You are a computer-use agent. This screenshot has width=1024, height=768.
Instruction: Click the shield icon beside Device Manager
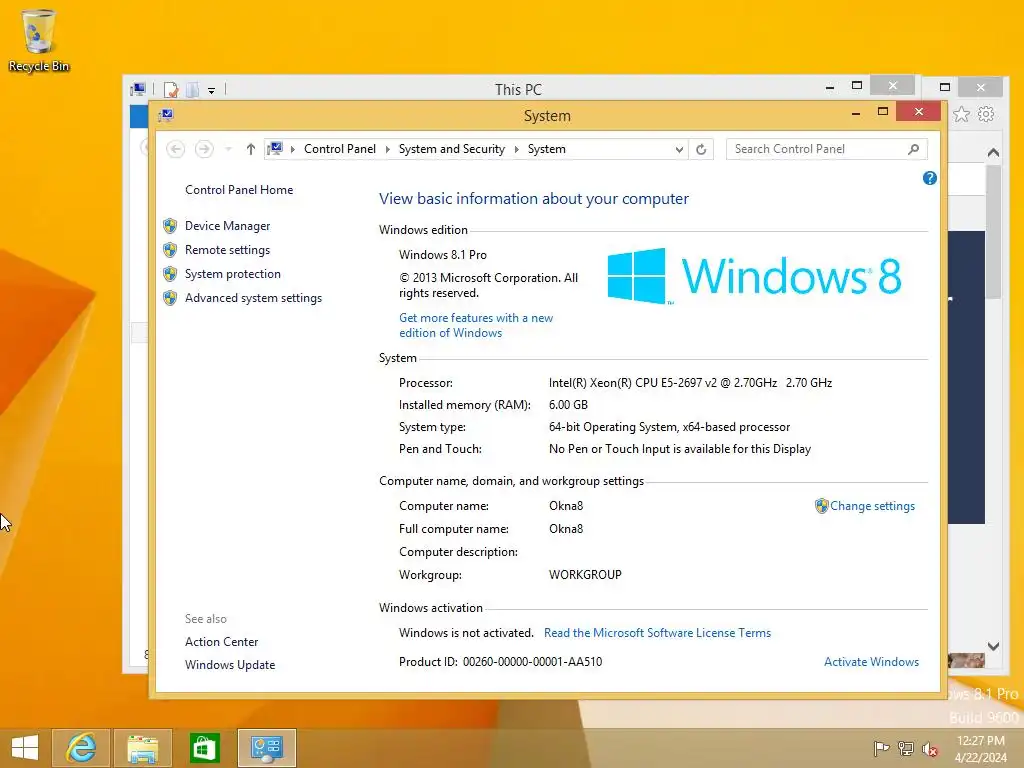coord(170,226)
